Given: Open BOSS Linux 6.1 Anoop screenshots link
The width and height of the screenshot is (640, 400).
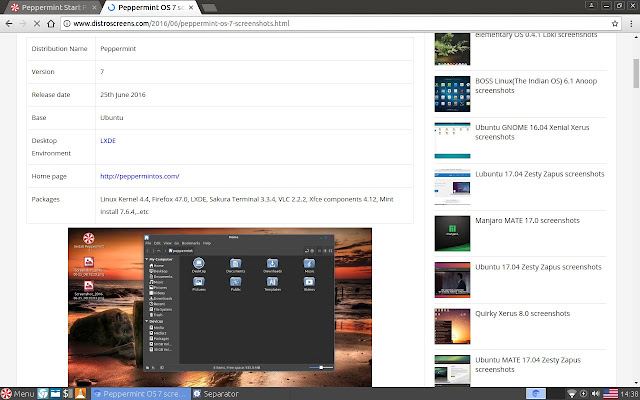Looking at the screenshot, I should pyautogui.click(x=536, y=86).
